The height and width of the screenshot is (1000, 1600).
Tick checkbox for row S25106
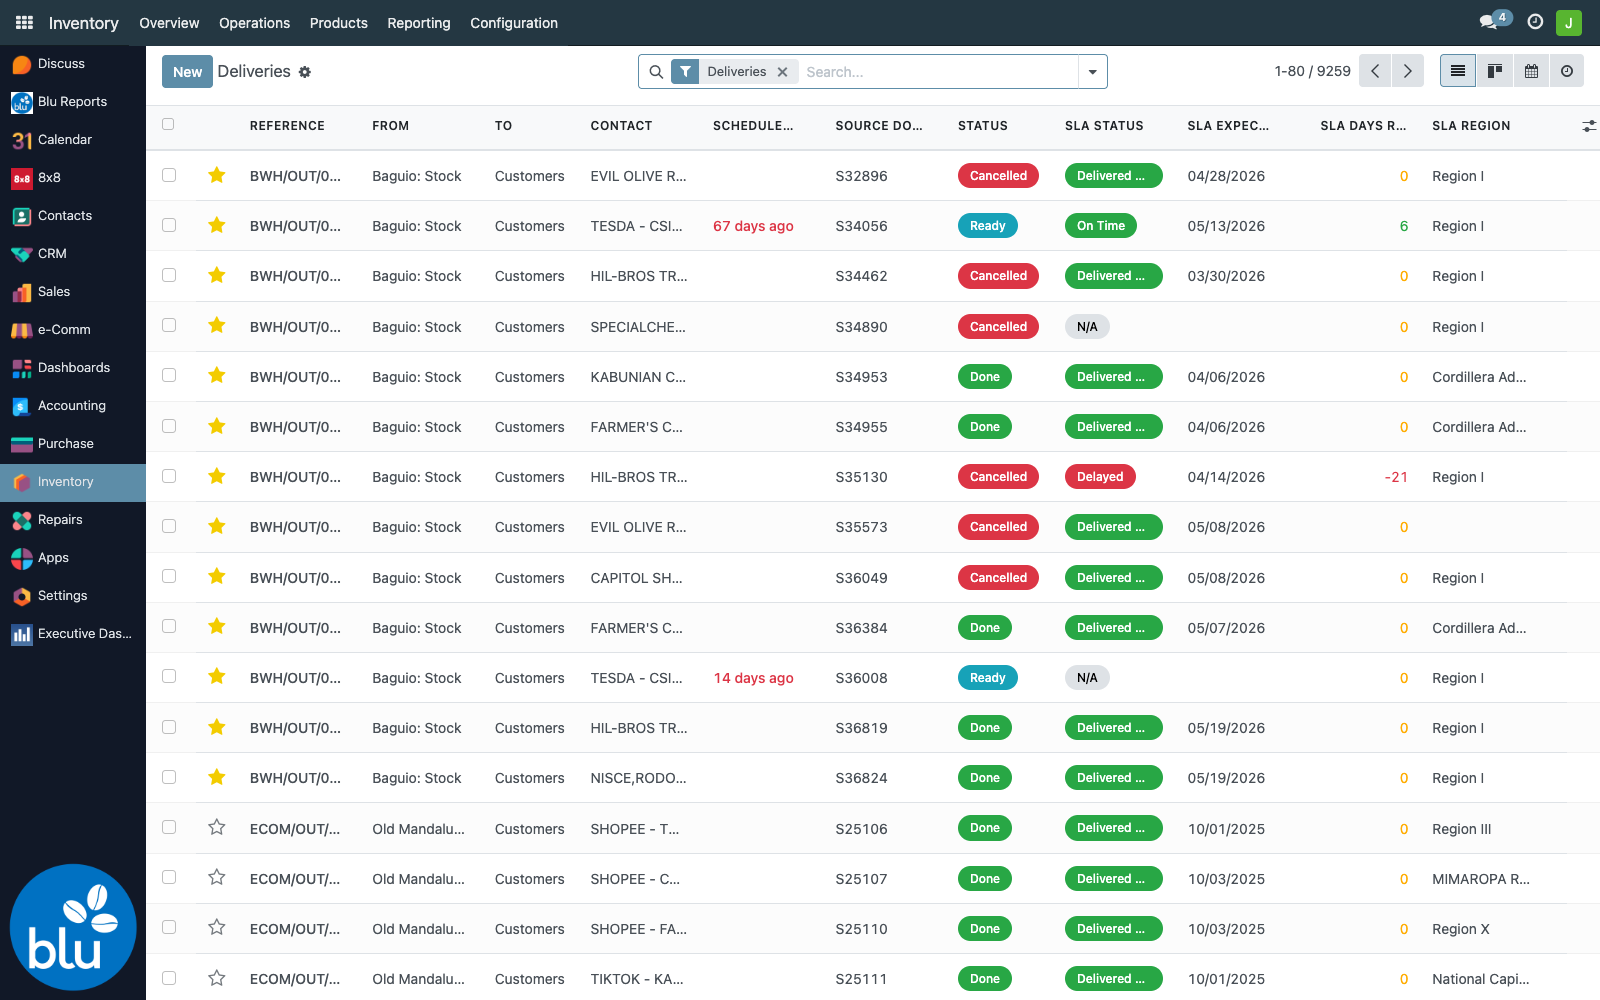(169, 827)
